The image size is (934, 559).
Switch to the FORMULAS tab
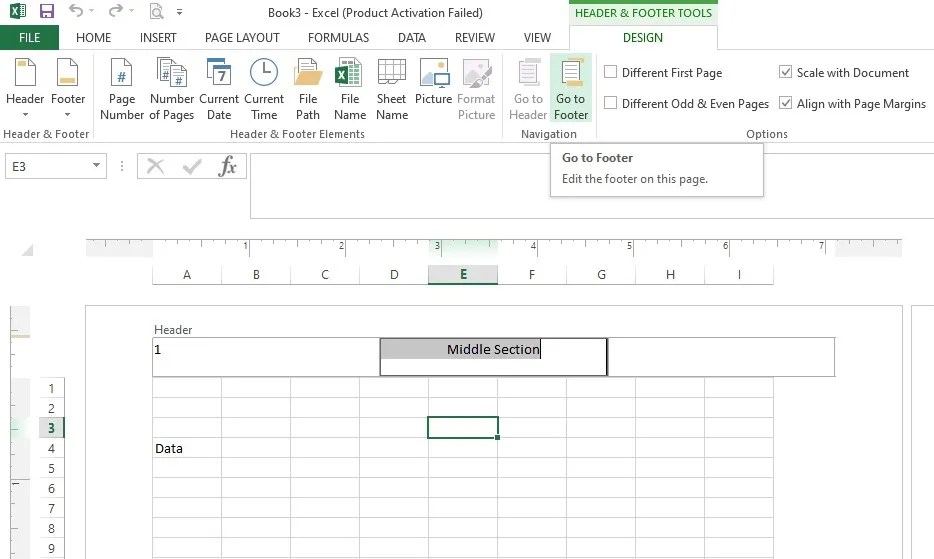click(338, 38)
